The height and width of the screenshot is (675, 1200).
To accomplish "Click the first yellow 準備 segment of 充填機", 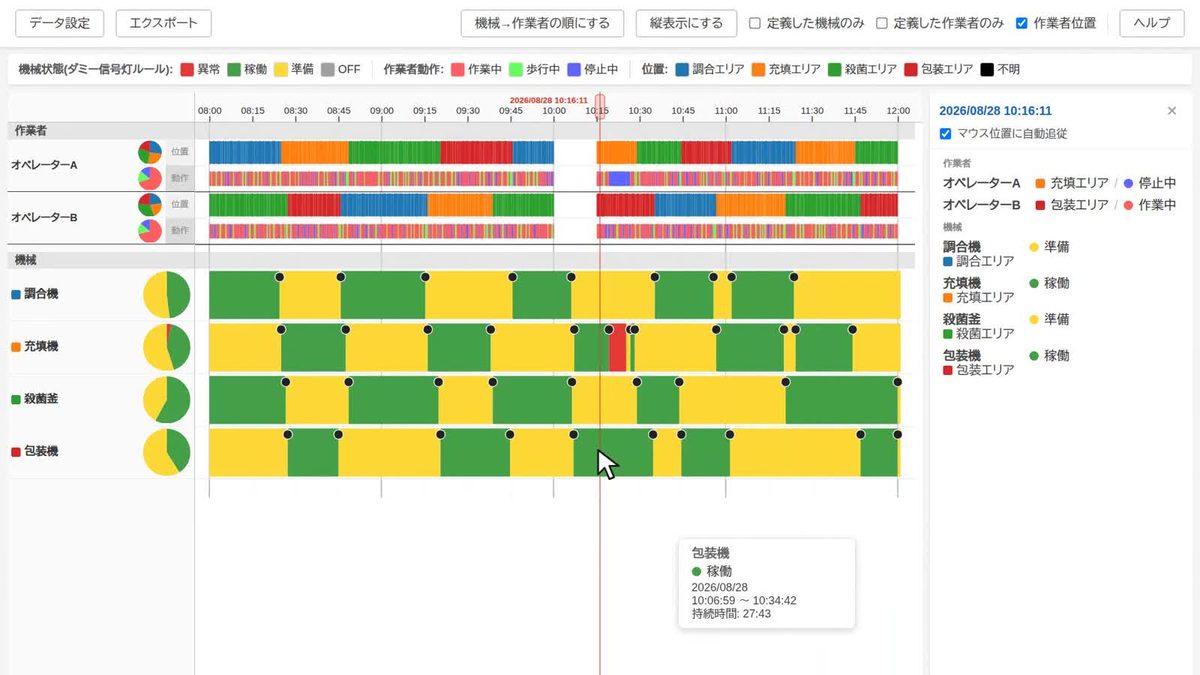I will coord(245,347).
